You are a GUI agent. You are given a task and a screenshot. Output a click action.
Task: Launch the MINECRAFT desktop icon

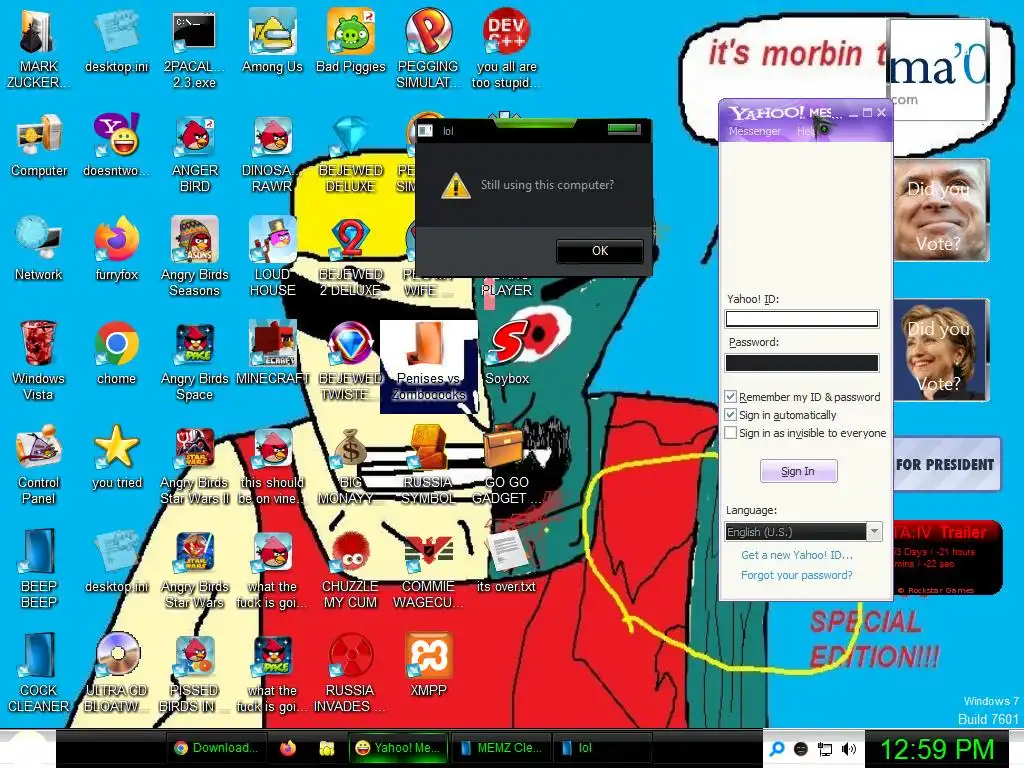click(x=272, y=353)
